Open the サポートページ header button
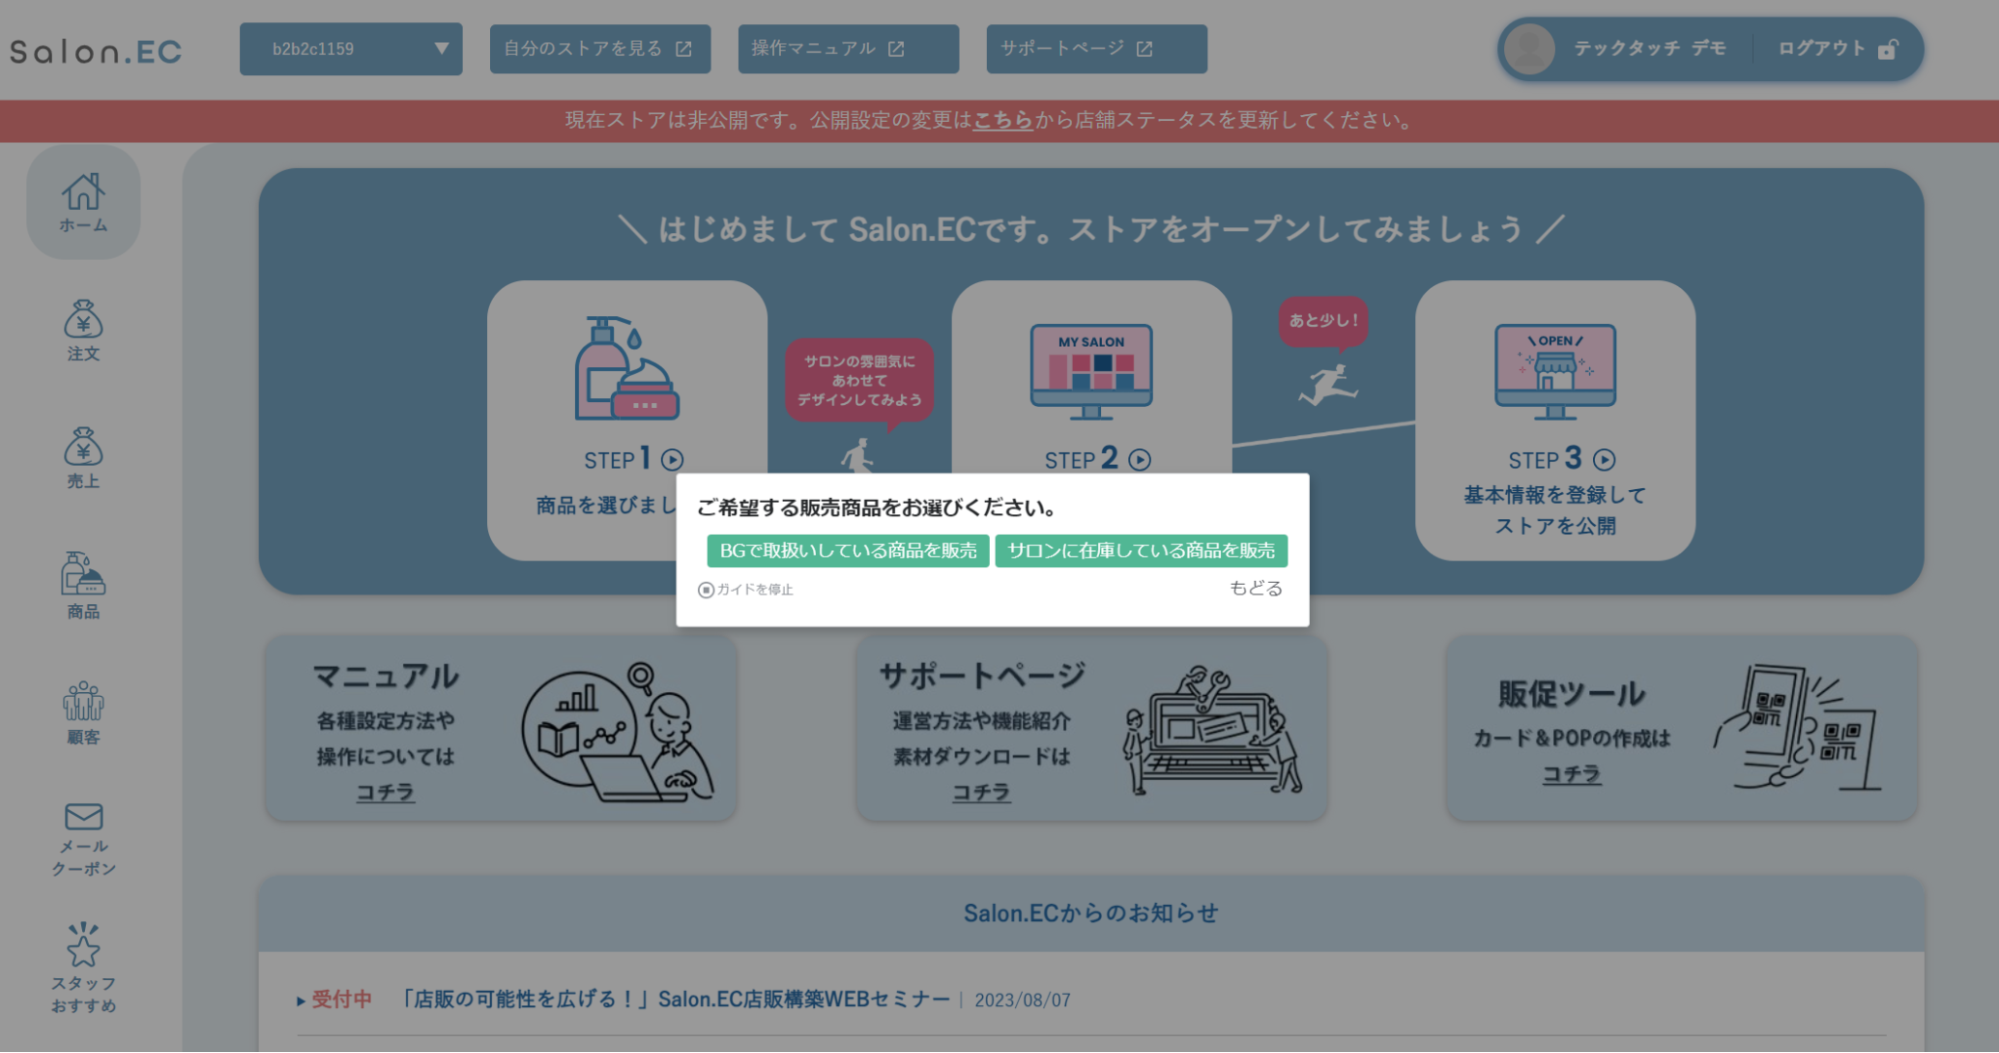The width and height of the screenshot is (1999, 1053). 1097,49
